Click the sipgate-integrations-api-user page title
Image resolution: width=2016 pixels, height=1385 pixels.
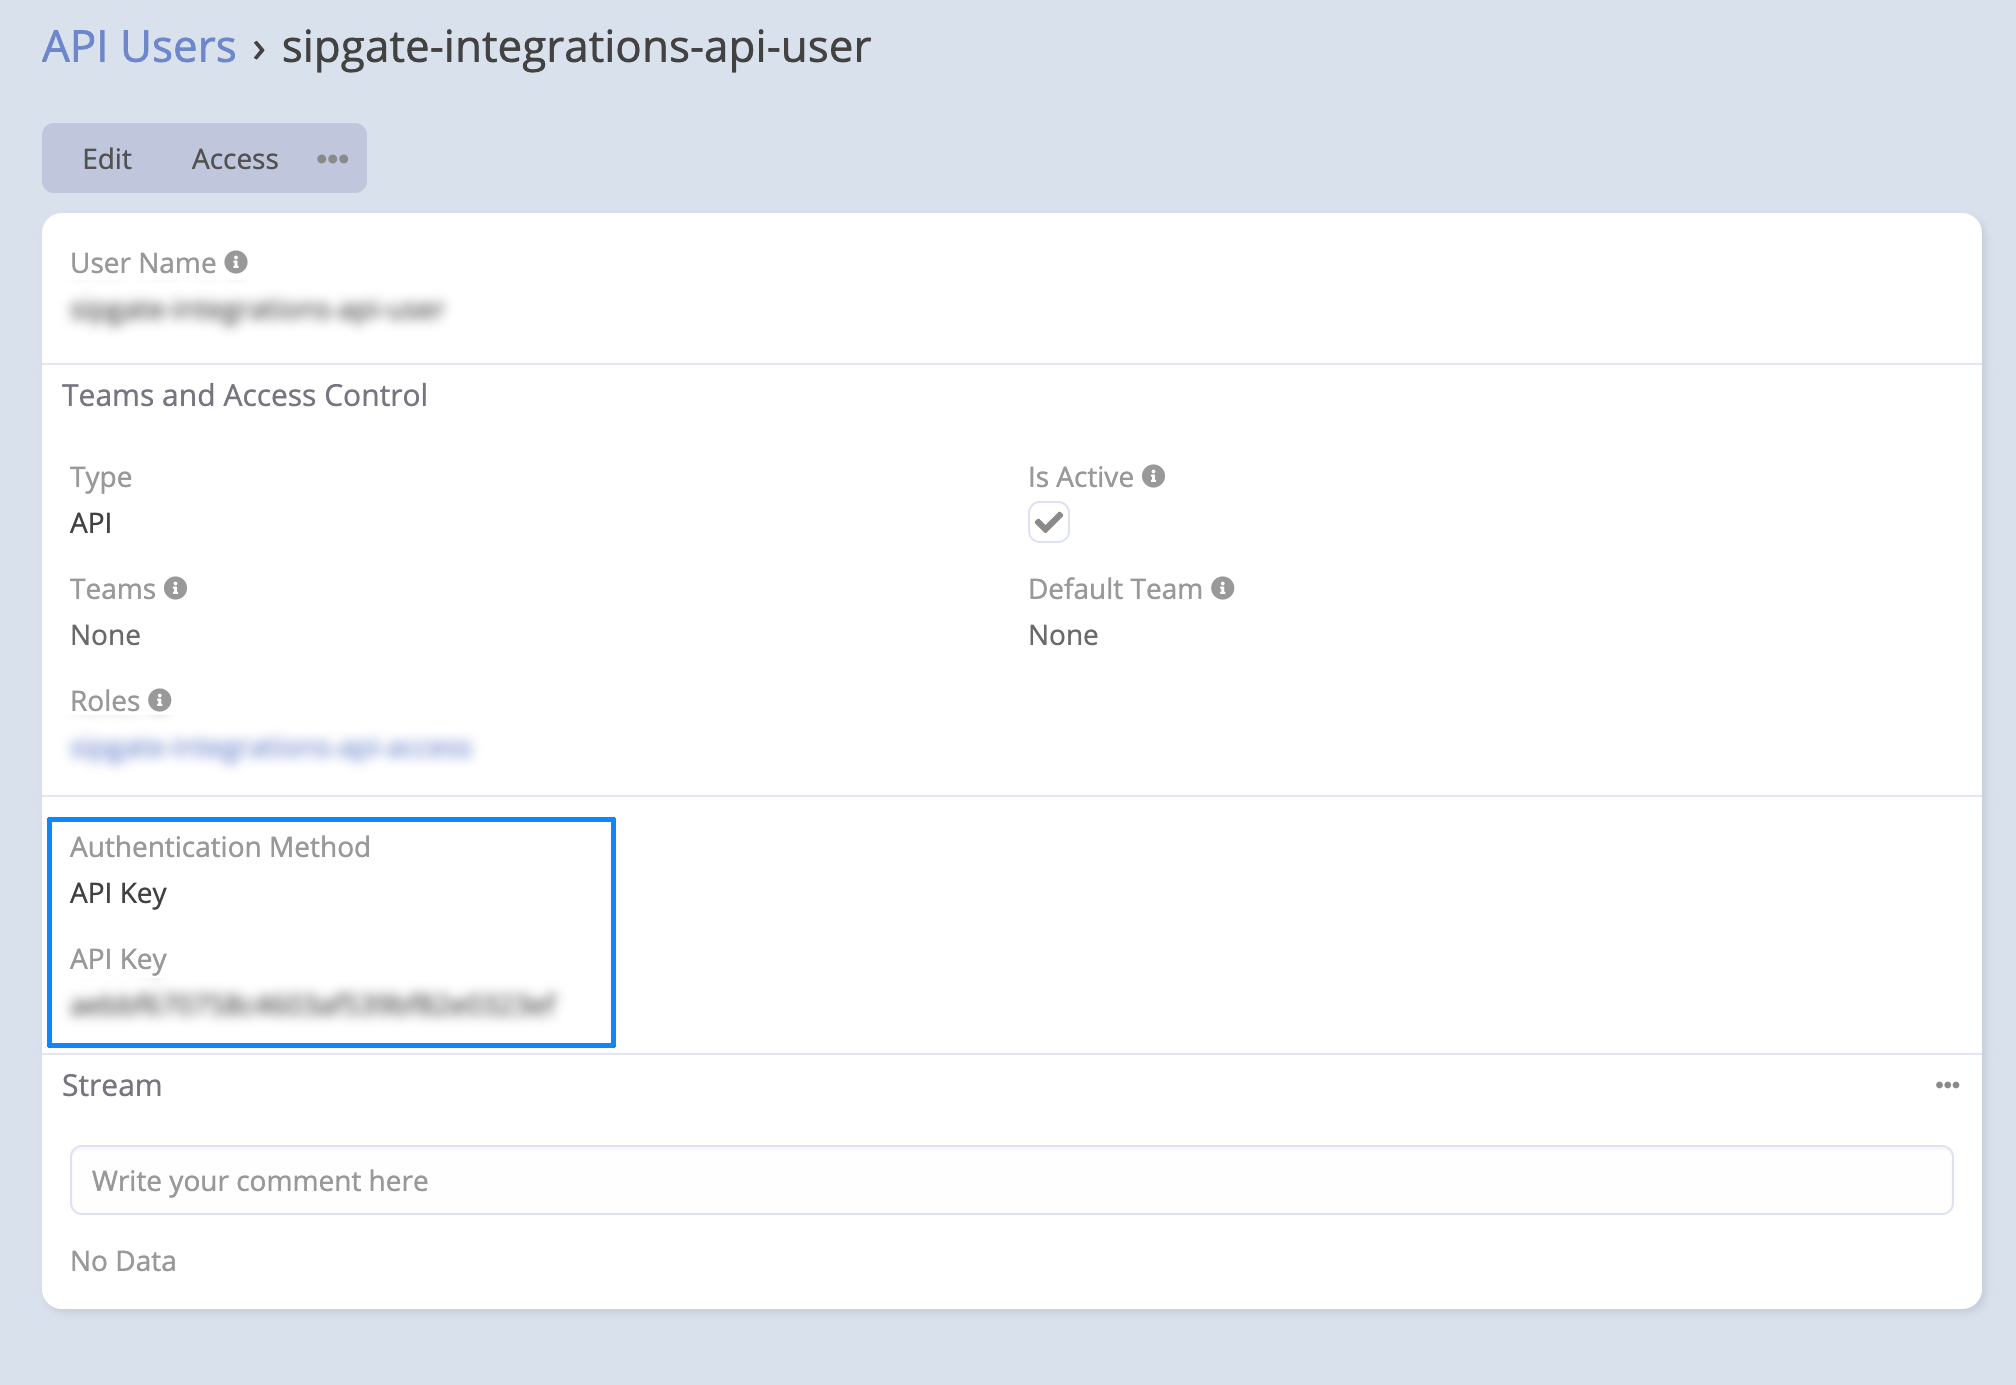[576, 47]
